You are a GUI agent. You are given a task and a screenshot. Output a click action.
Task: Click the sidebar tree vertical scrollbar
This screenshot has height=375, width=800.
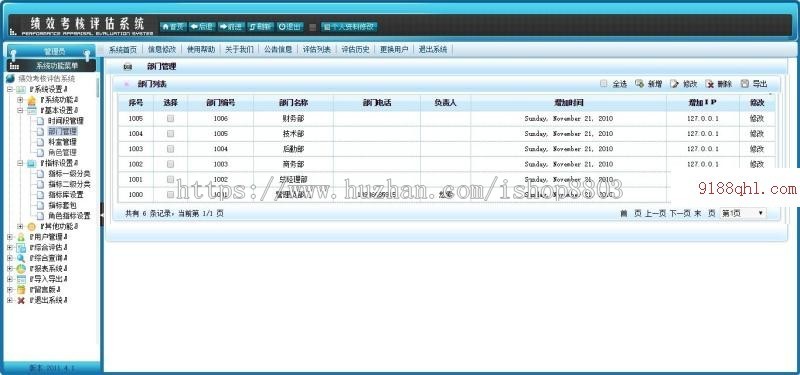pyautogui.click(x=98, y=88)
